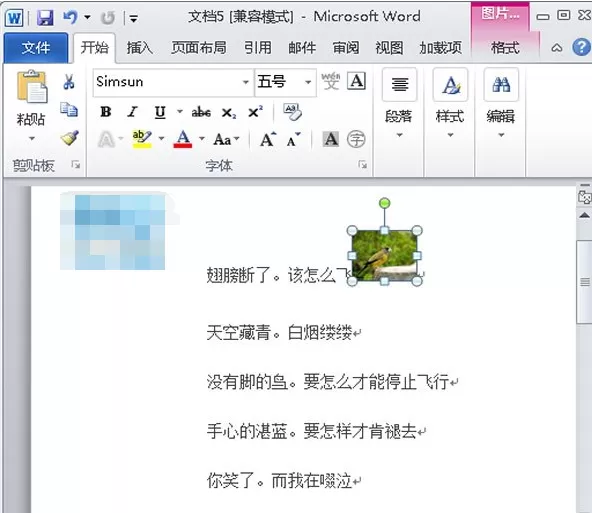Open the 加载项 tab
The width and height of the screenshot is (592, 513).
(x=441, y=48)
